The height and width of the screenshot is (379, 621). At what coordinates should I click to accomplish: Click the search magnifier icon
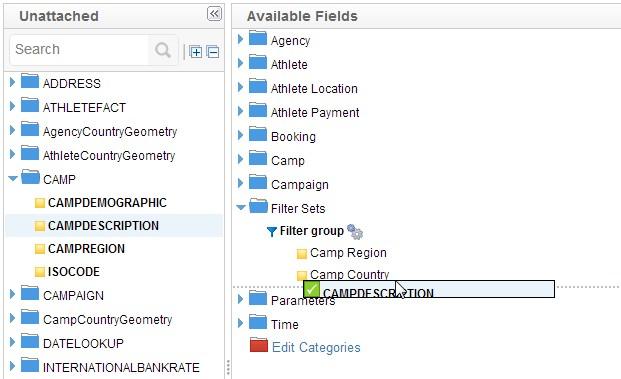(163, 50)
